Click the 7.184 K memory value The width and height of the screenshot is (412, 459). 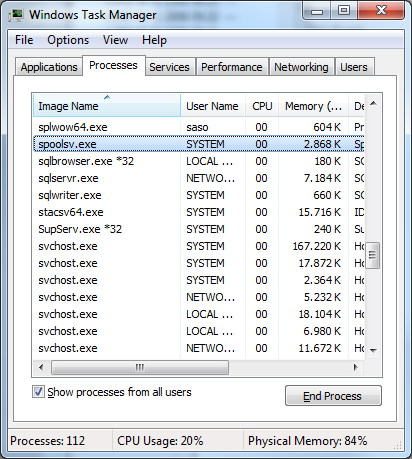click(322, 178)
